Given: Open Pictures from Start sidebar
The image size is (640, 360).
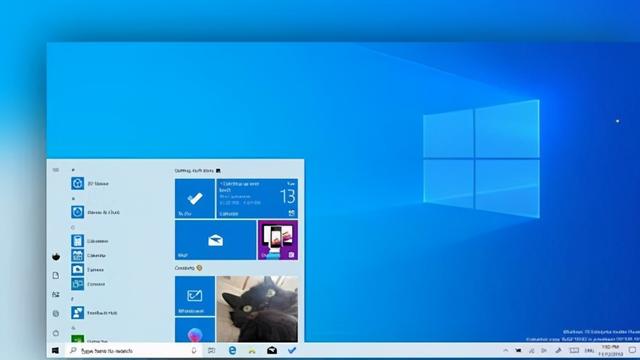Looking at the screenshot, I should [x=56, y=294].
